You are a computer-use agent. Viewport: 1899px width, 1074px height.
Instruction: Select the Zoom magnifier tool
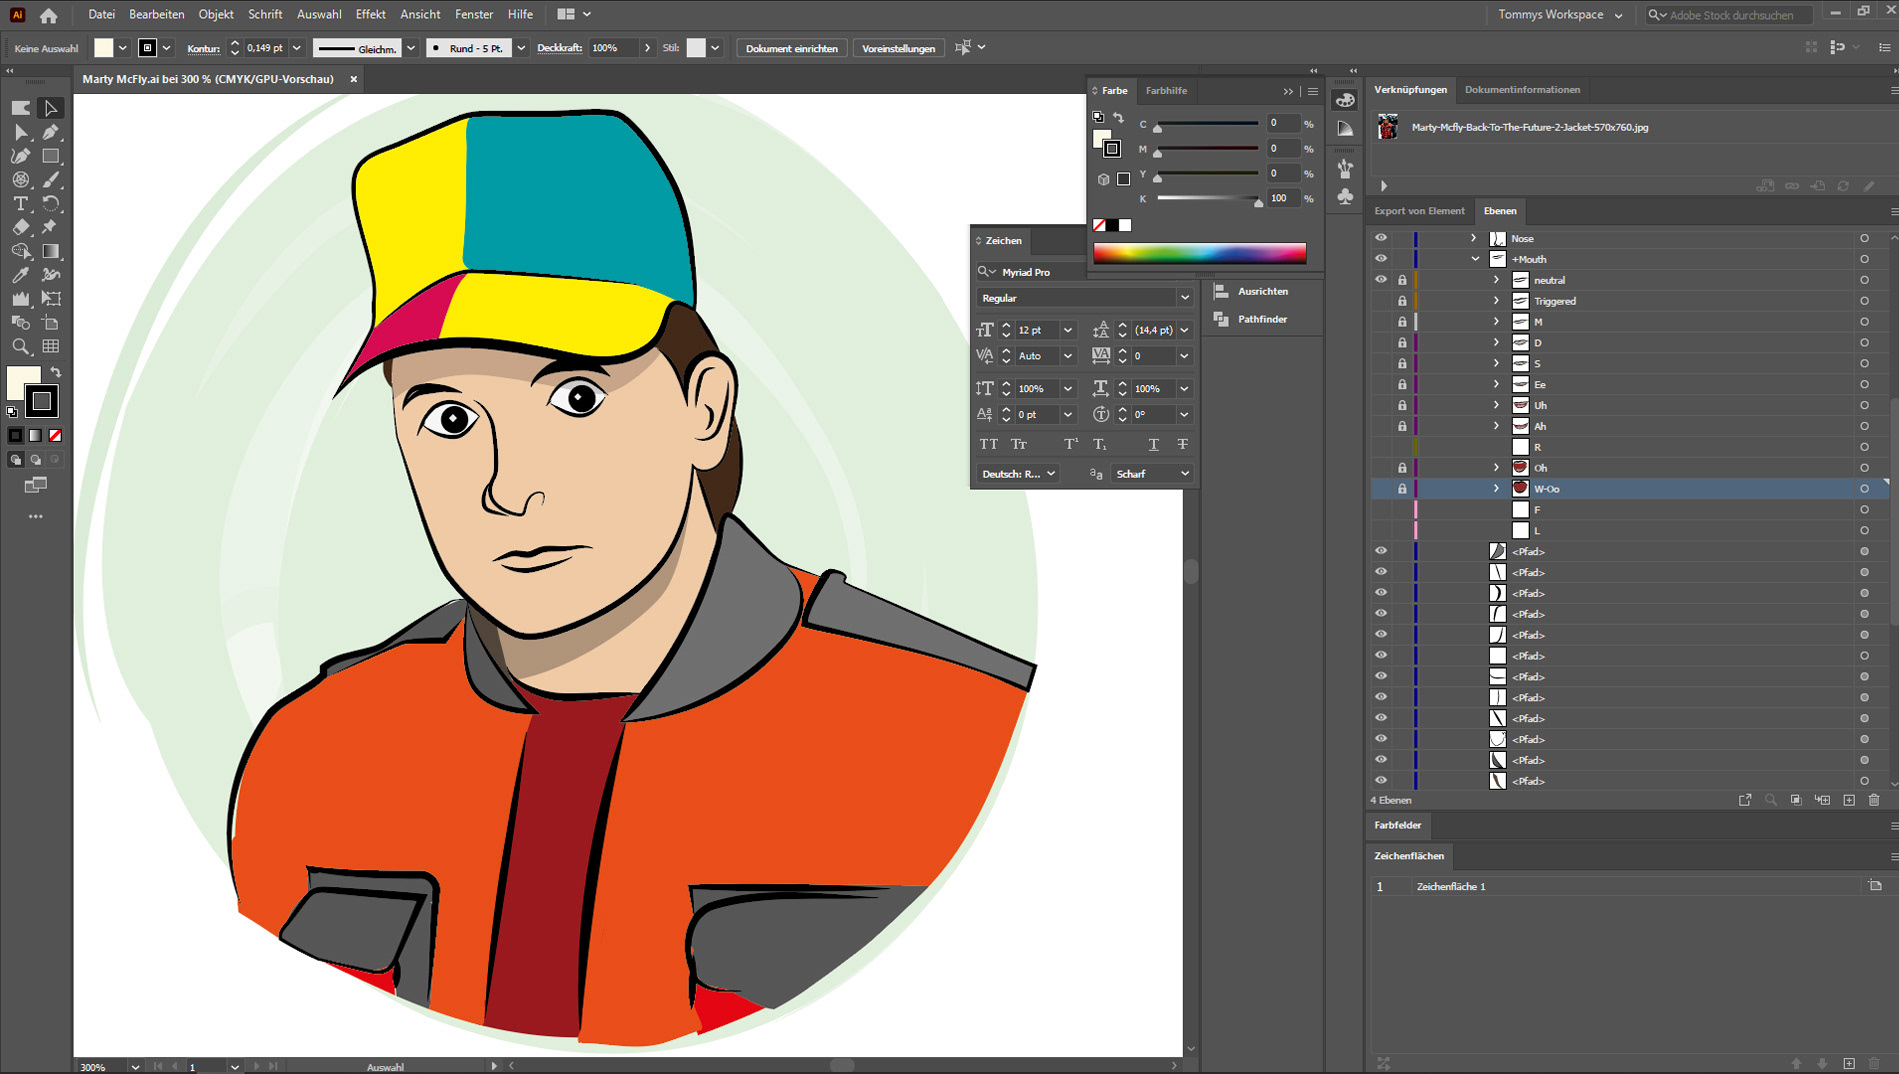21,347
